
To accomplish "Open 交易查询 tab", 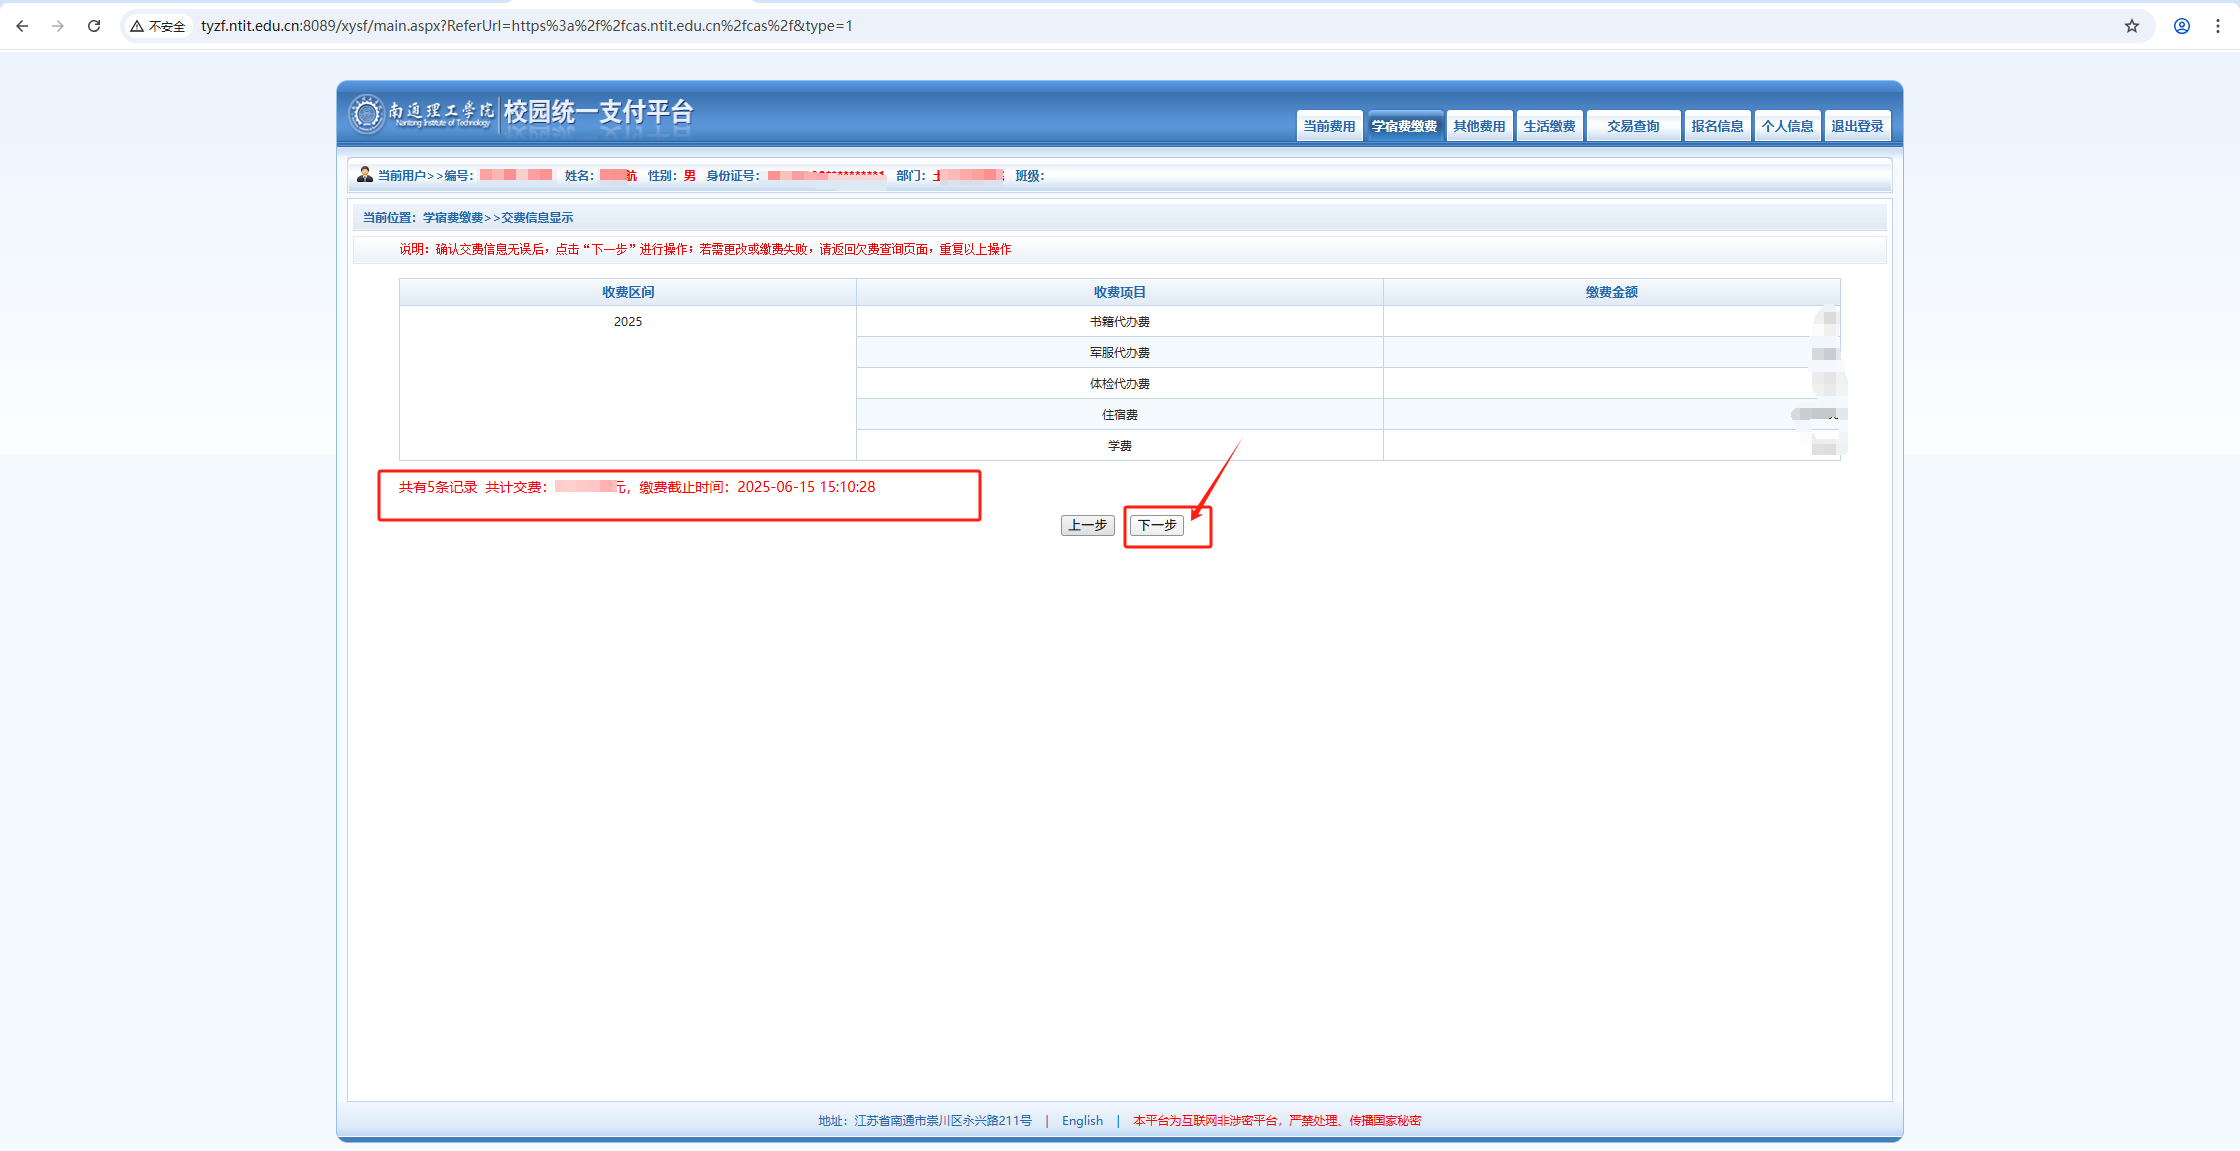I will click(1633, 126).
